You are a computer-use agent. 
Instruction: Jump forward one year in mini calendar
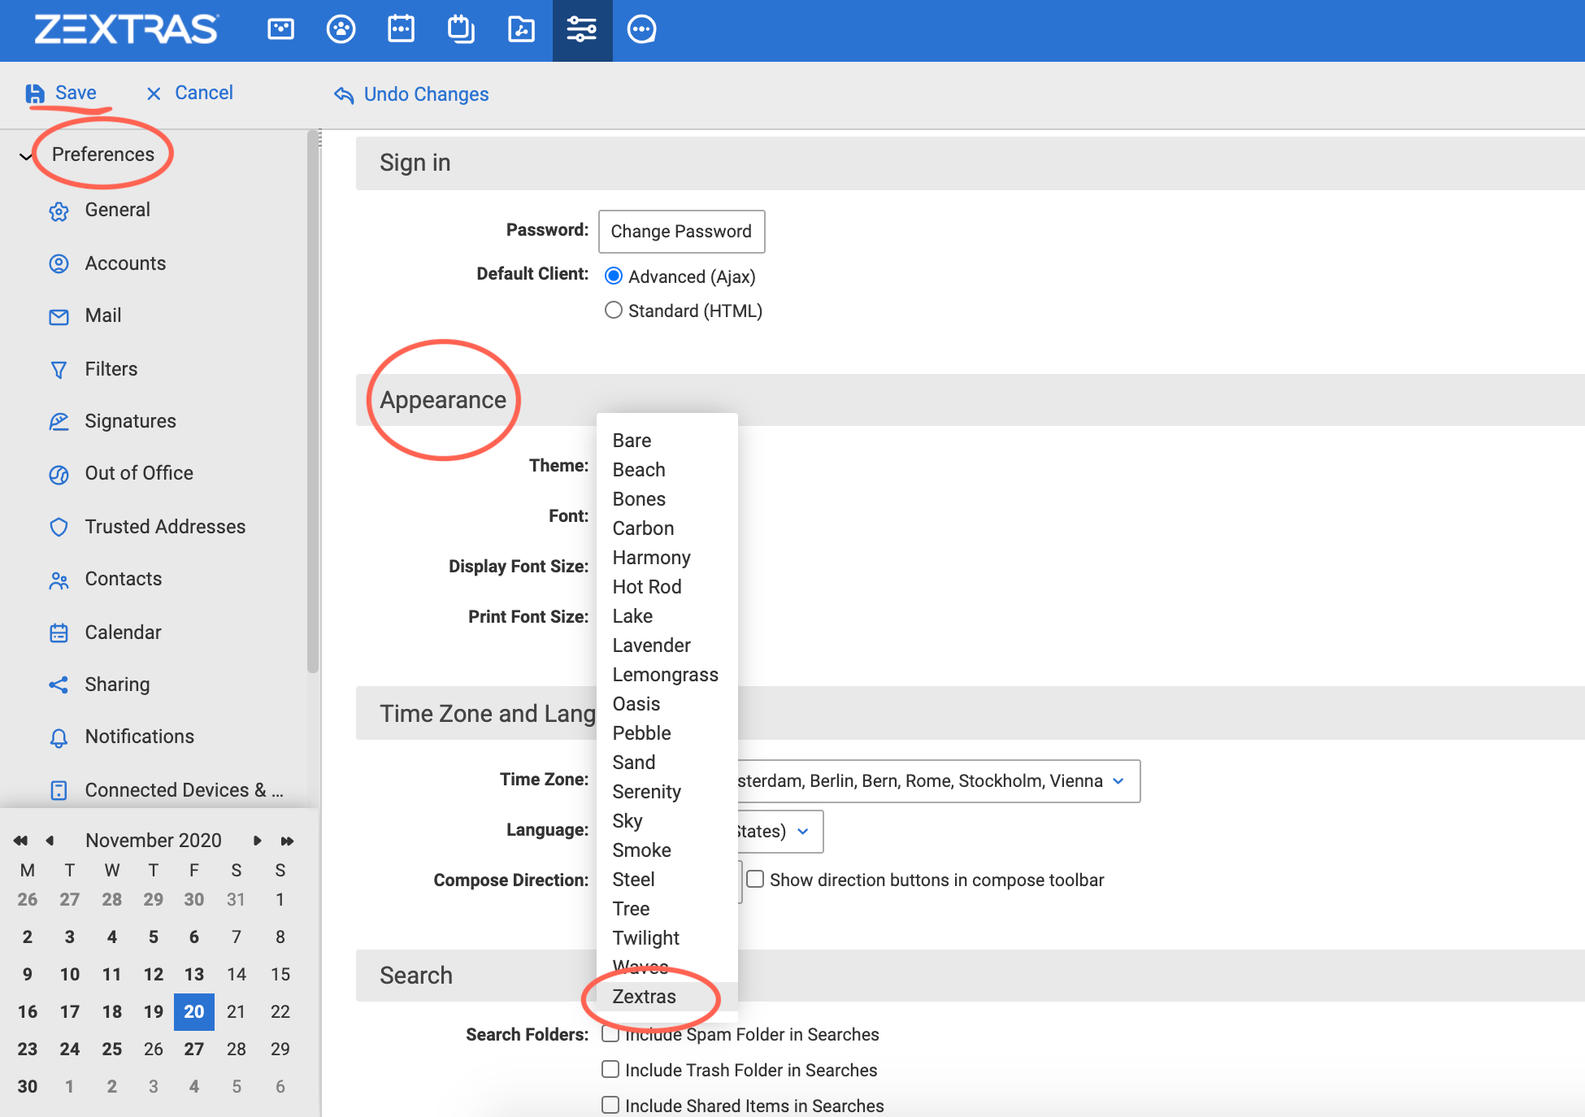pos(287,841)
